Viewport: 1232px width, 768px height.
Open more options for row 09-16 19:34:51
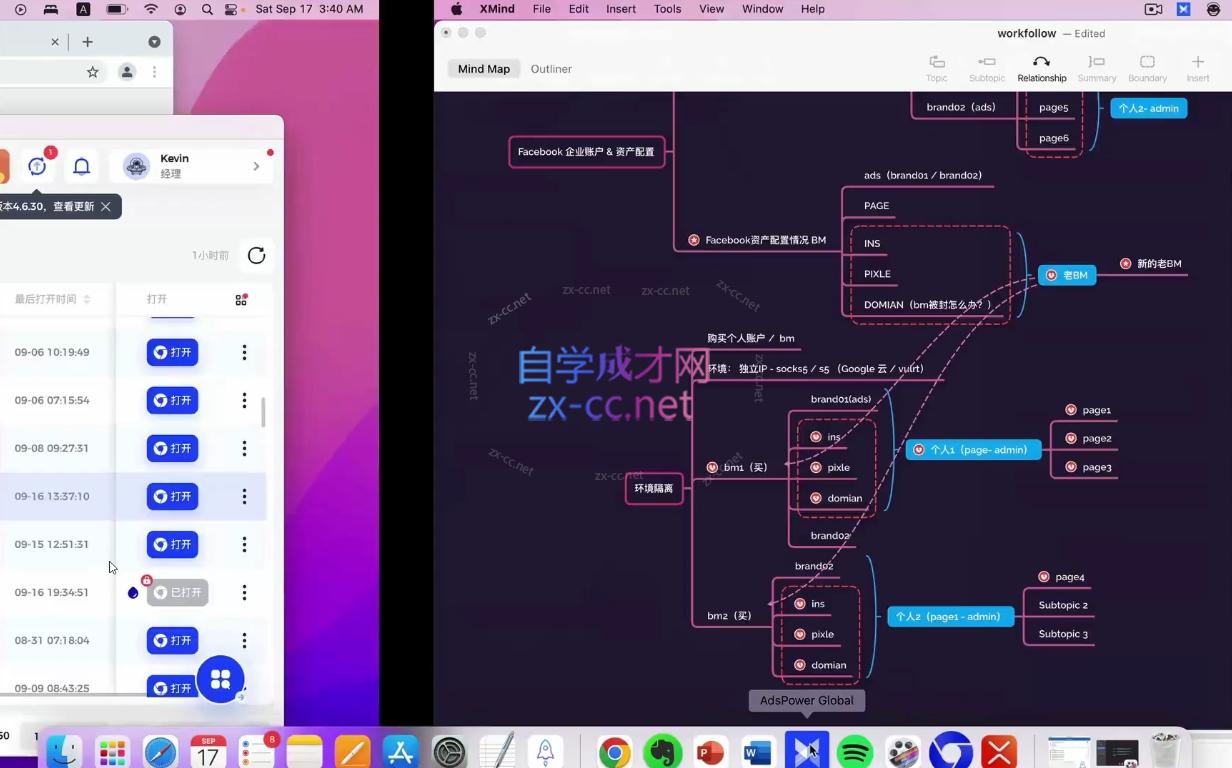[x=244, y=592]
